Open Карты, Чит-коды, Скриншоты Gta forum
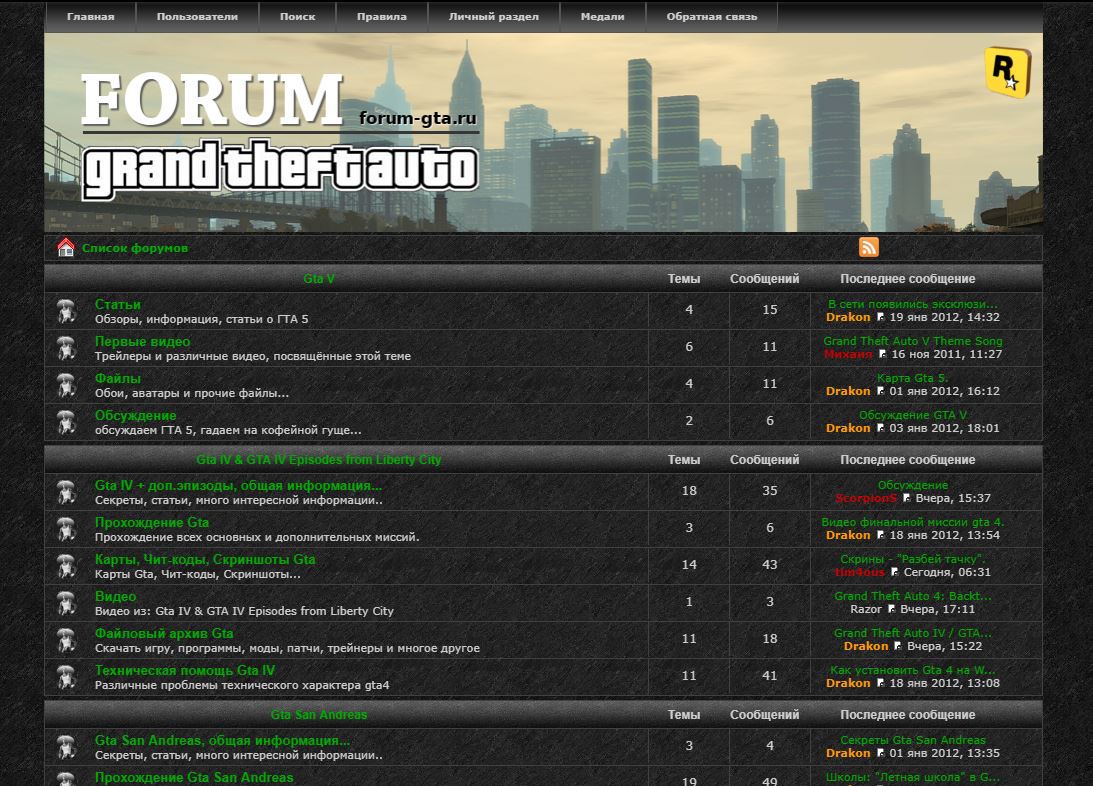 click(x=205, y=559)
